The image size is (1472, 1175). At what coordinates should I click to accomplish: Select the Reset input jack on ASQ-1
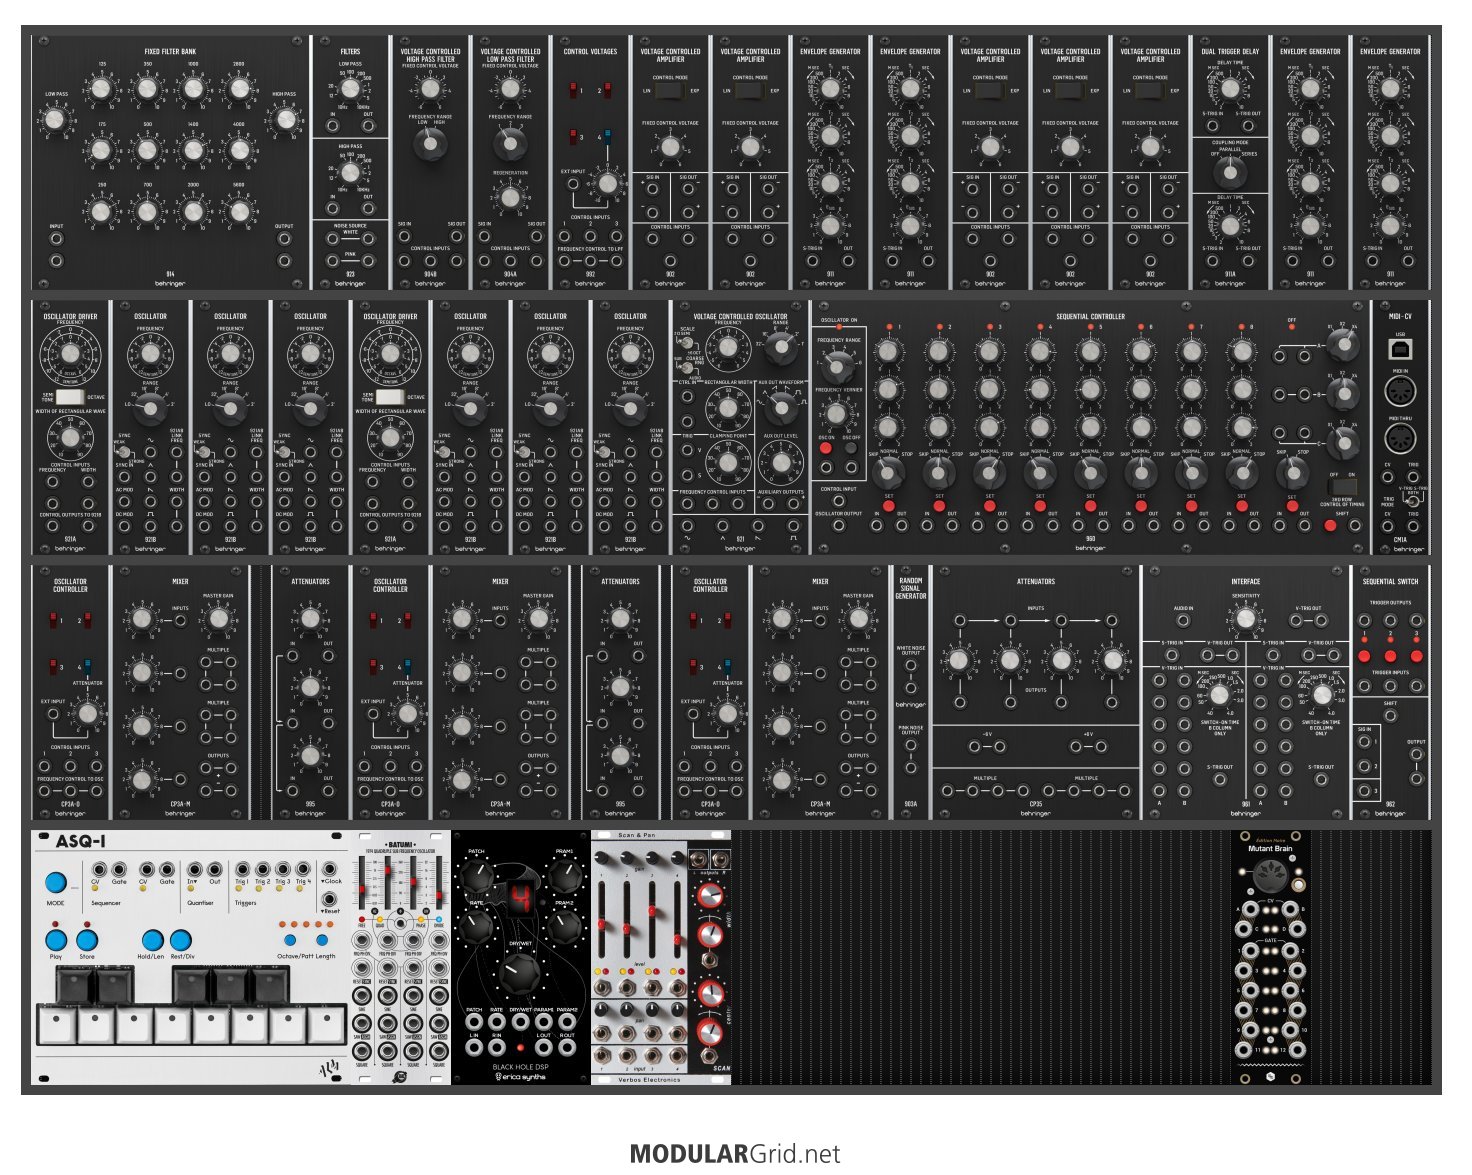click(x=329, y=899)
